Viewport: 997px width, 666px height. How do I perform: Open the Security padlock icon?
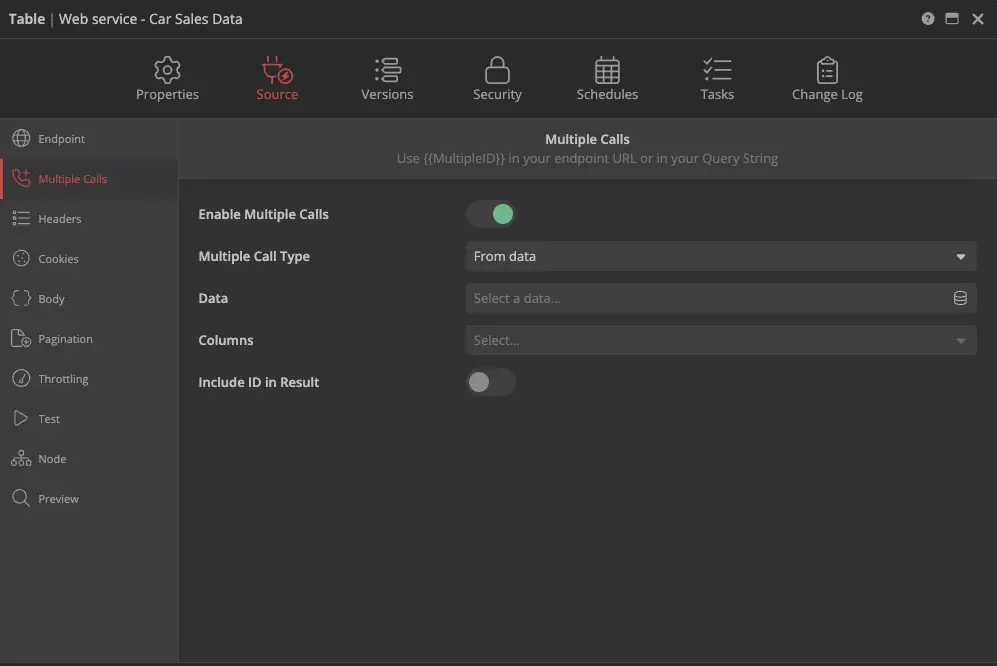[497, 70]
